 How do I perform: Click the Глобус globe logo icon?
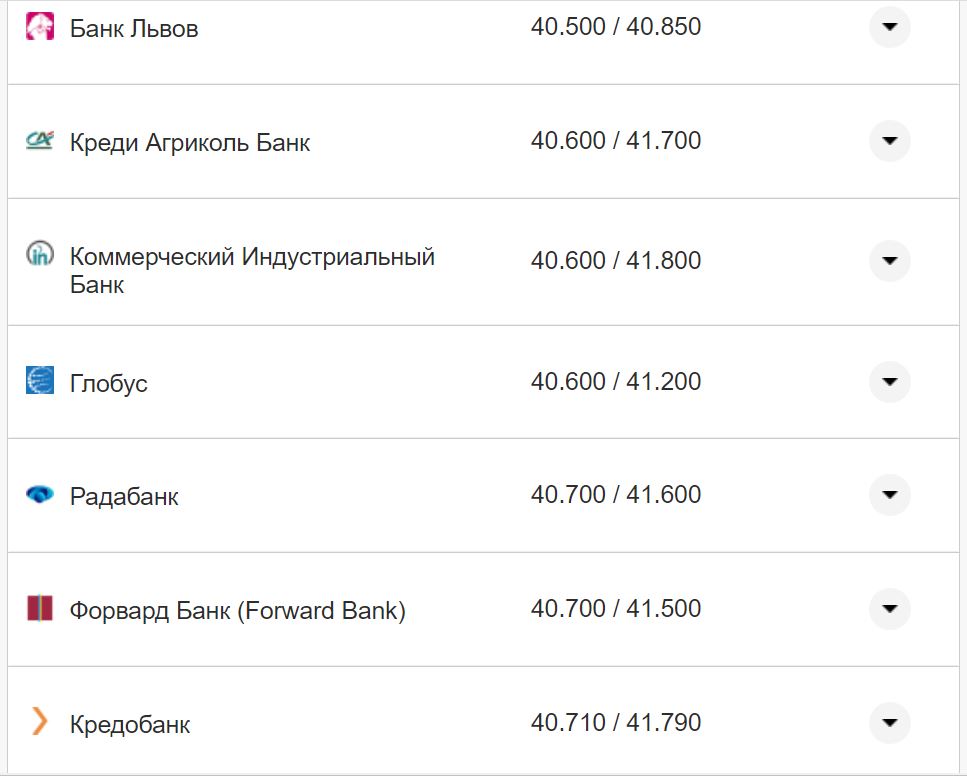[37, 382]
